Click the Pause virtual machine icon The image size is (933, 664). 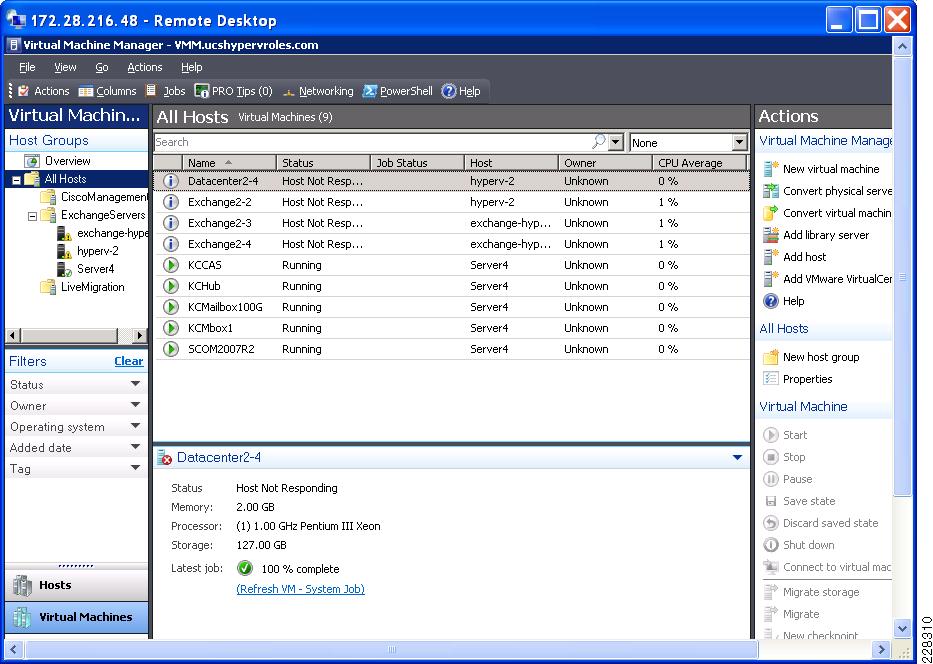[771, 479]
